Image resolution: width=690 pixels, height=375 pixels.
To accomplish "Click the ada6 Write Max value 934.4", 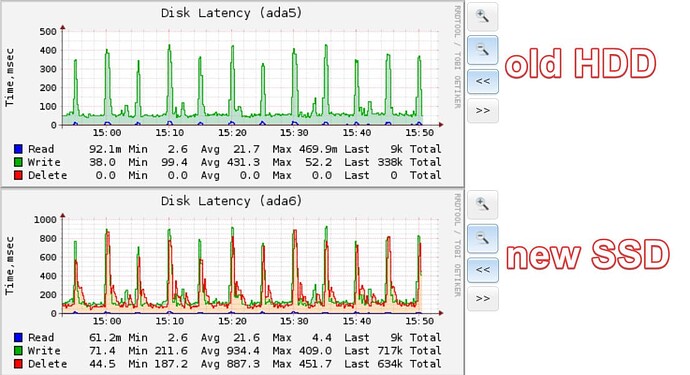I will coord(243,351).
